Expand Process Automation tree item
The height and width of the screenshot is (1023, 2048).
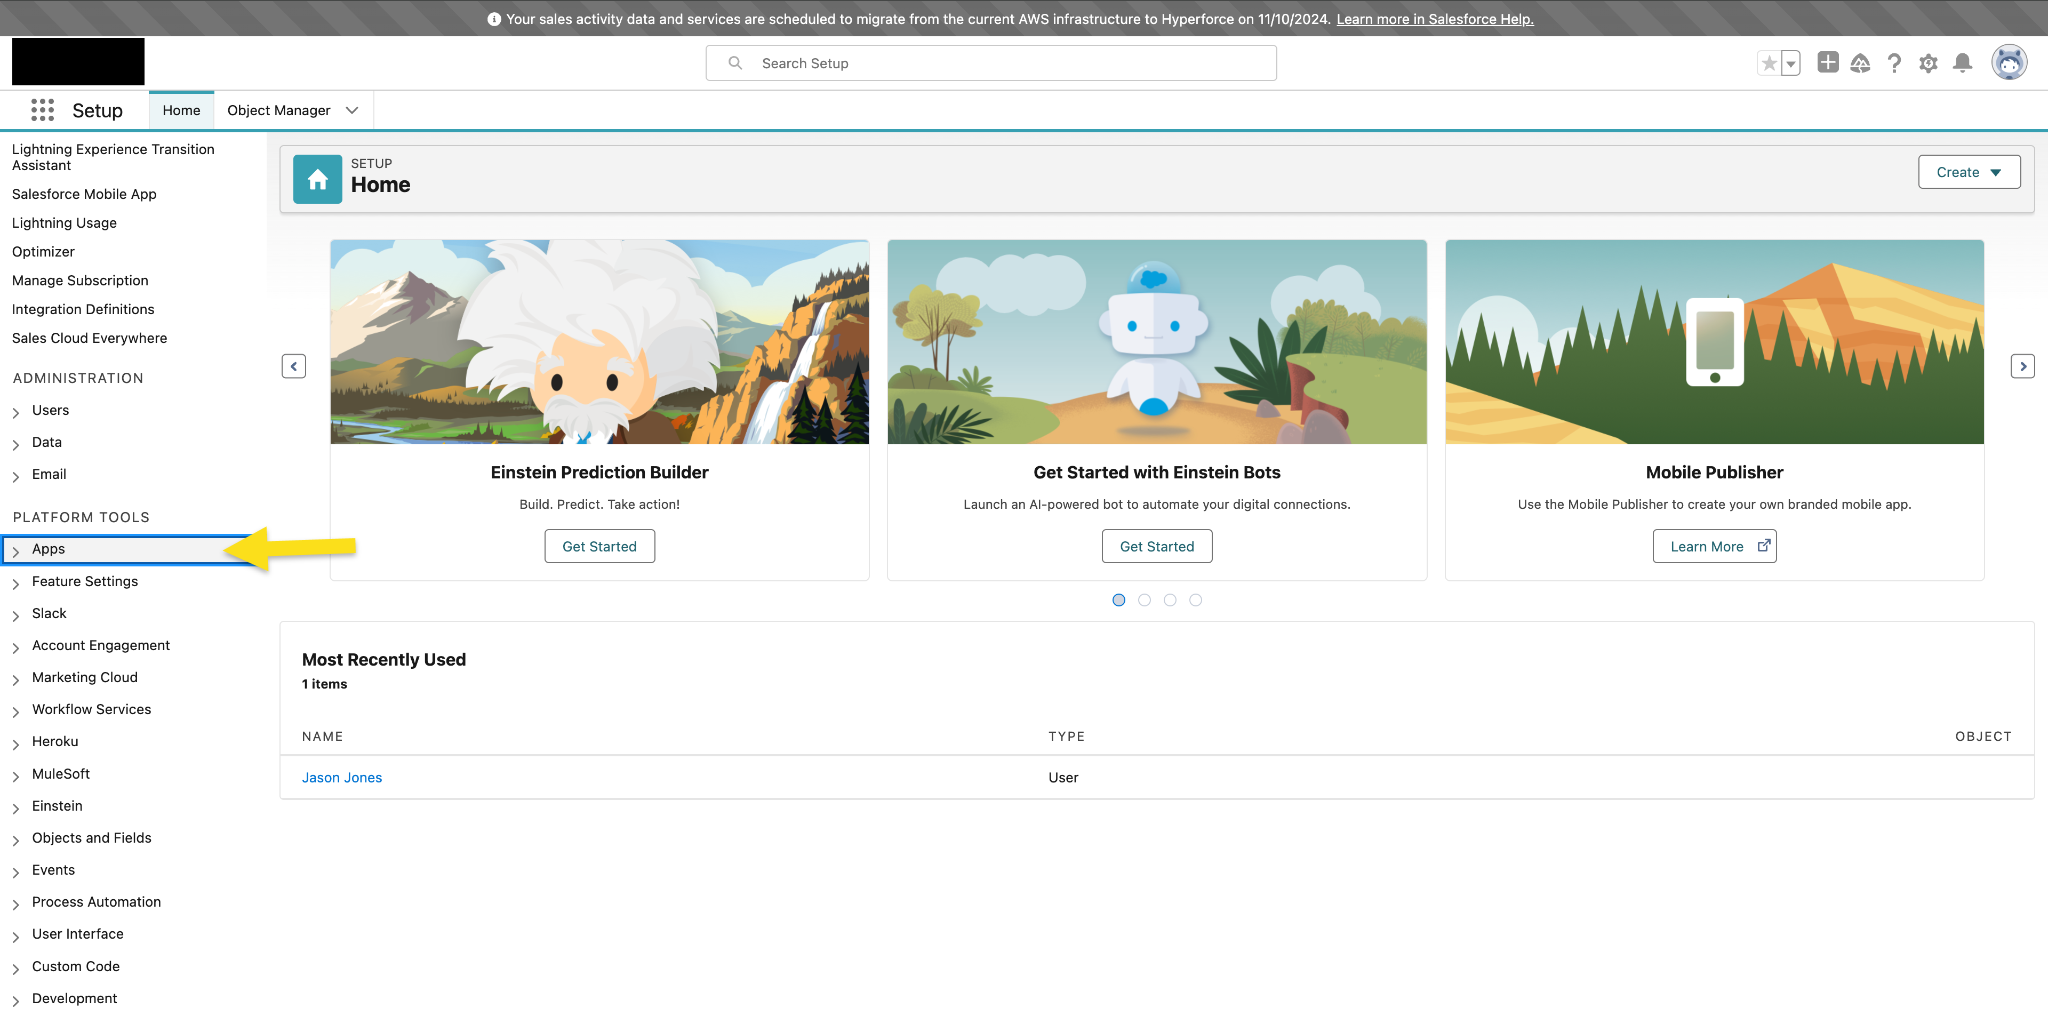tap(16, 904)
